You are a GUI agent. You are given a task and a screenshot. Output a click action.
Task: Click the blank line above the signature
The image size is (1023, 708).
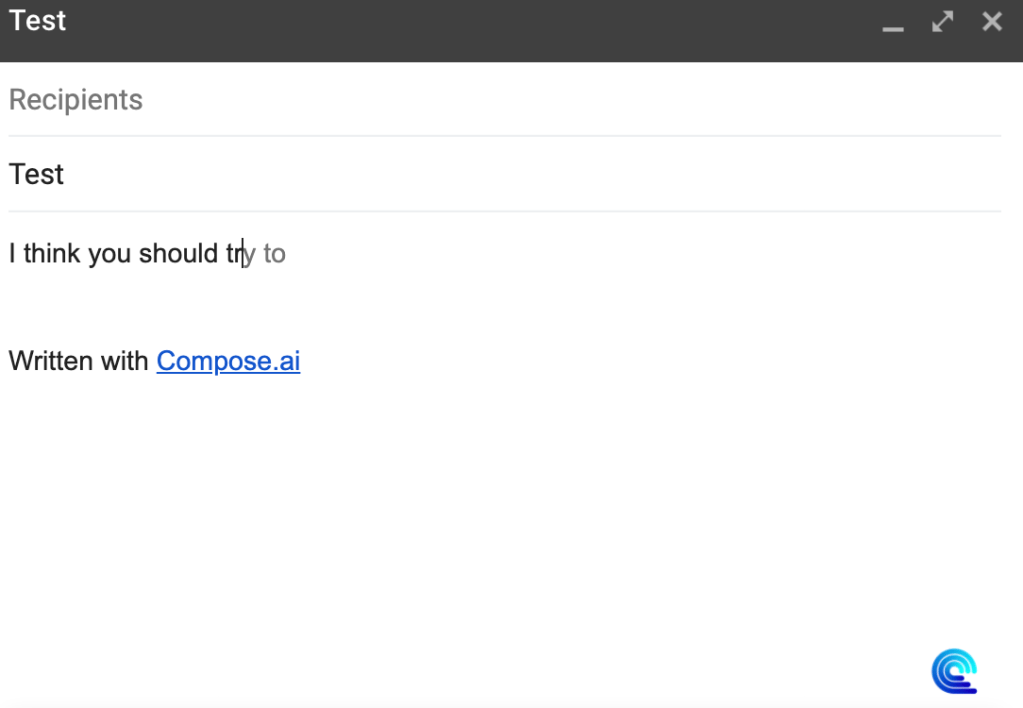[300, 307]
